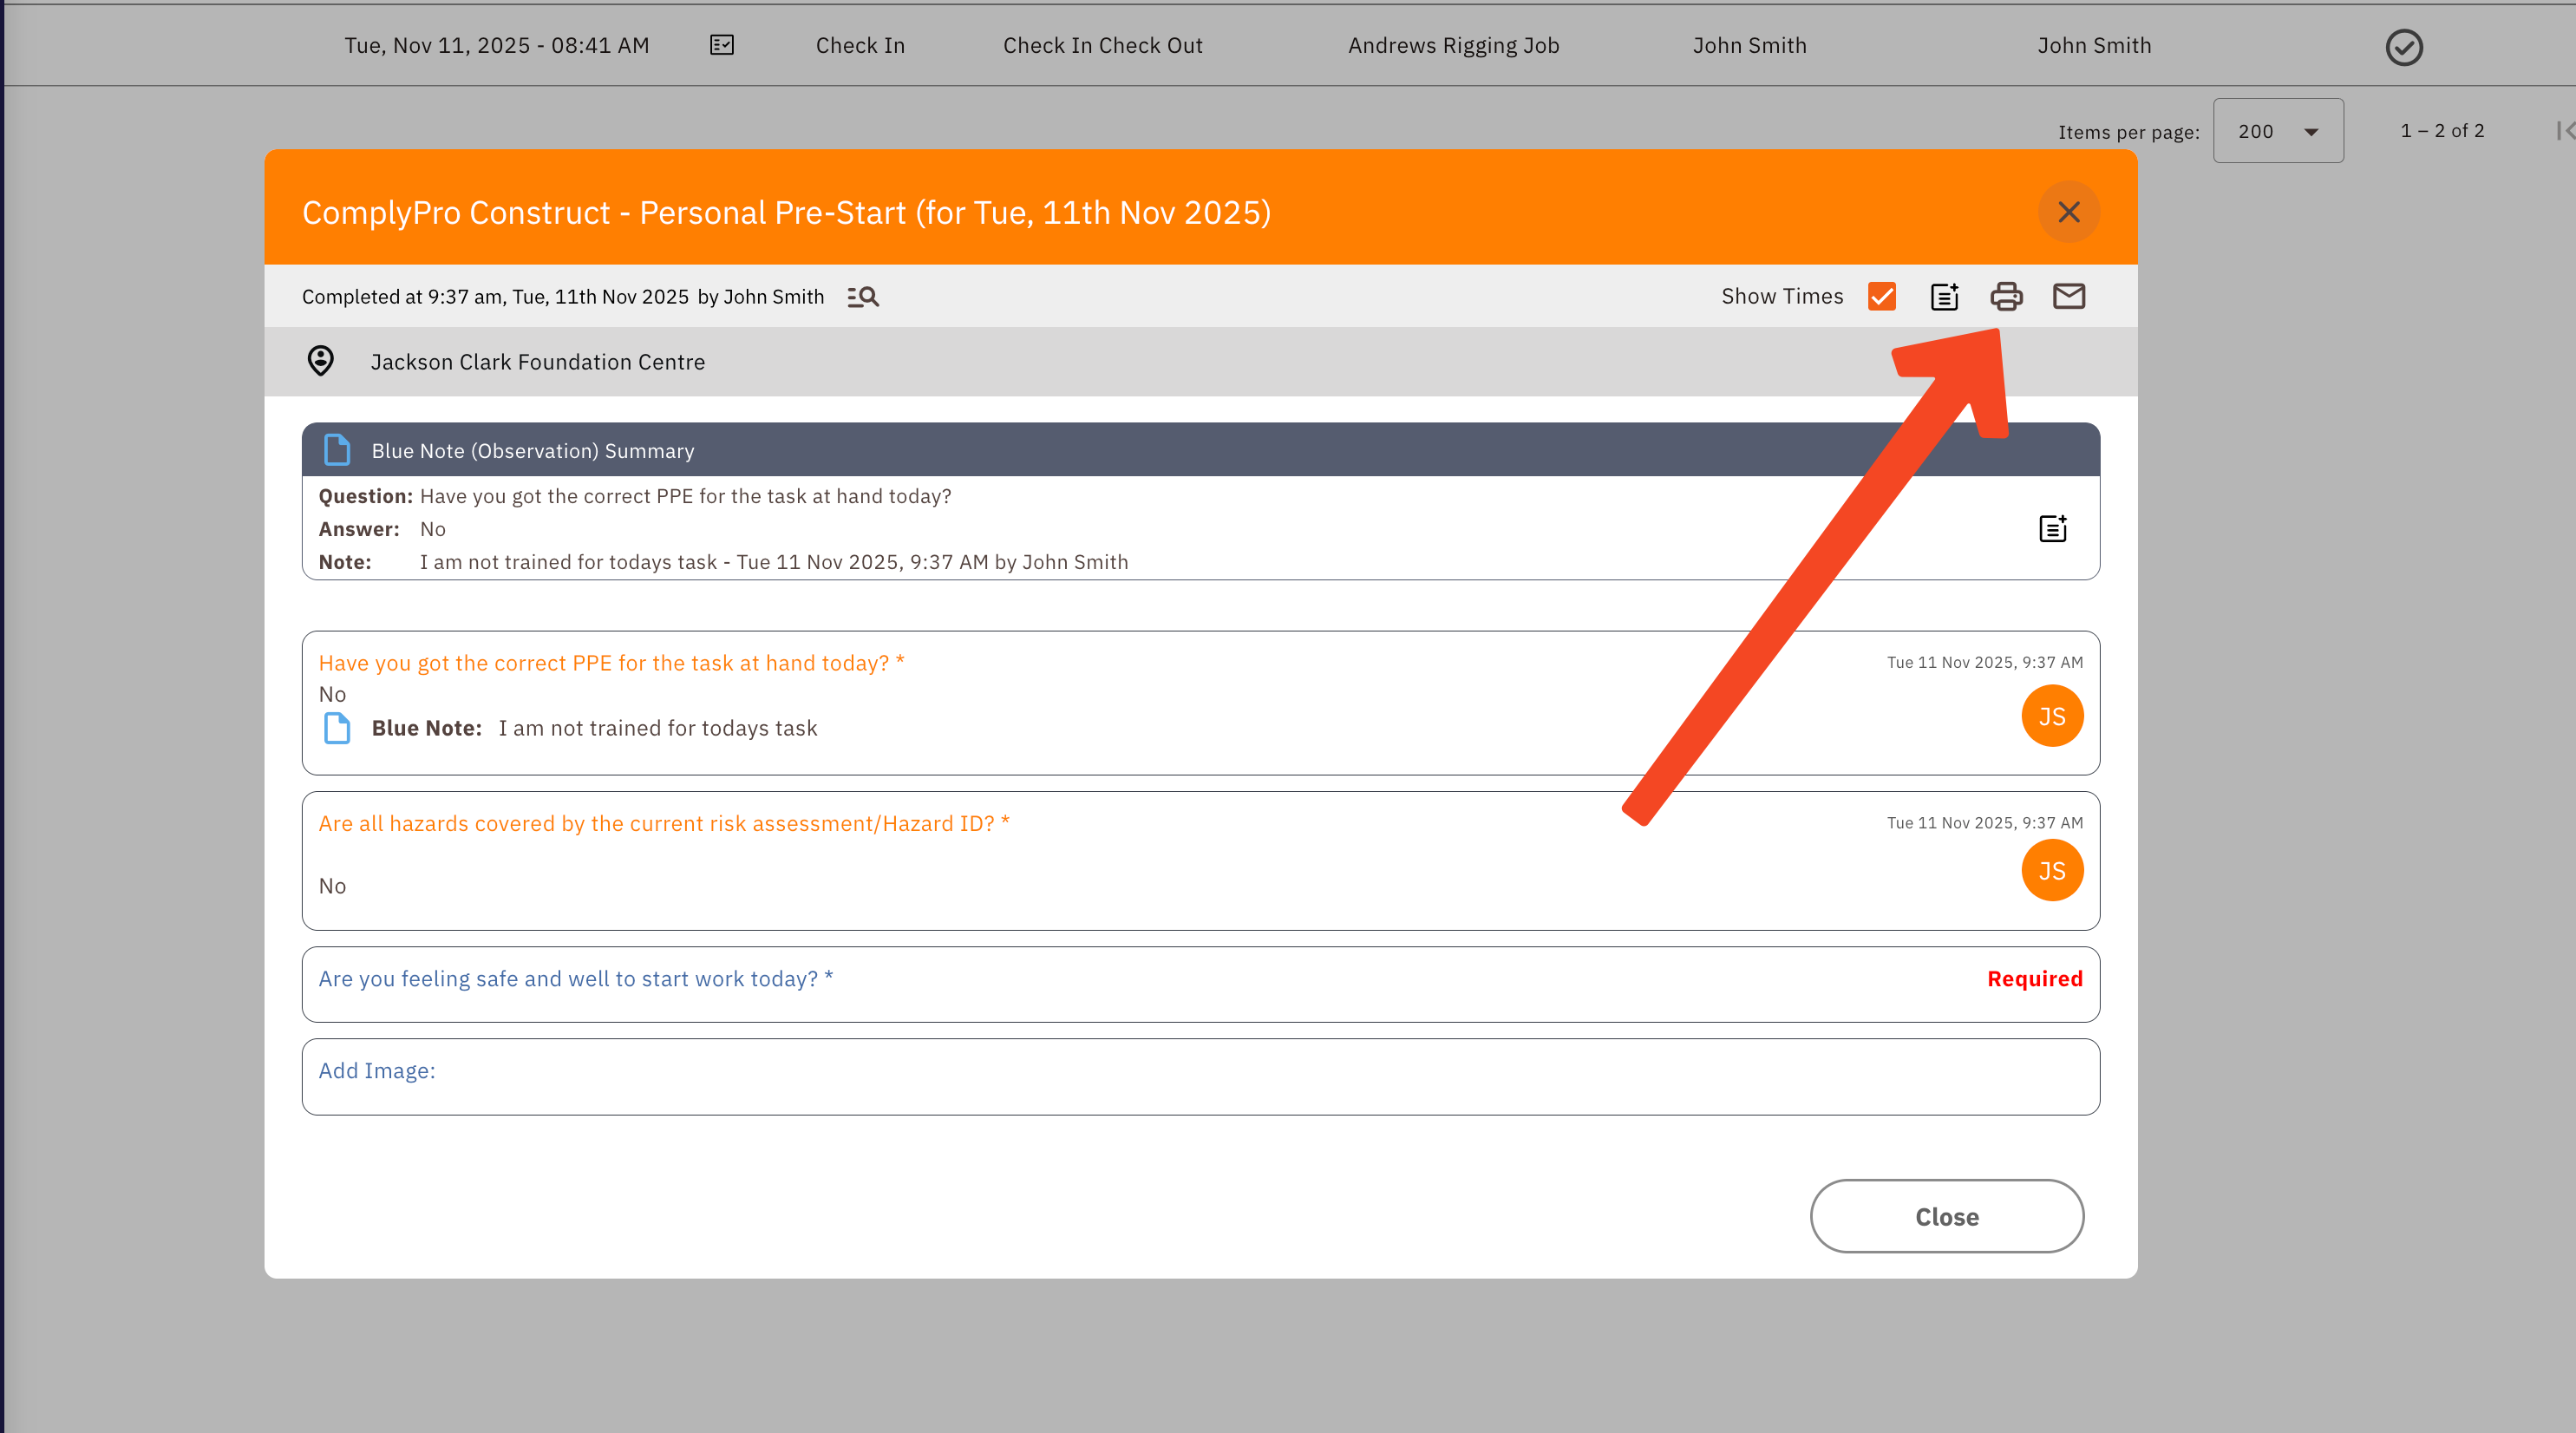This screenshot has width=2576, height=1433.
Task: Click the location pin icon
Action: tap(320, 361)
